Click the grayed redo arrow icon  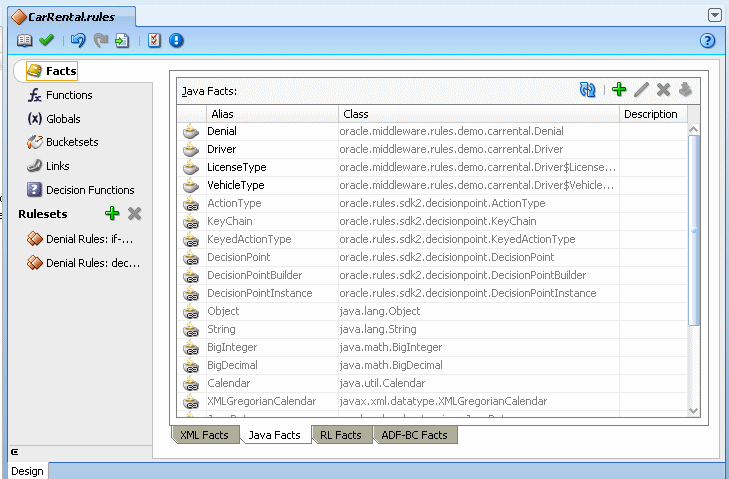[100, 41]
